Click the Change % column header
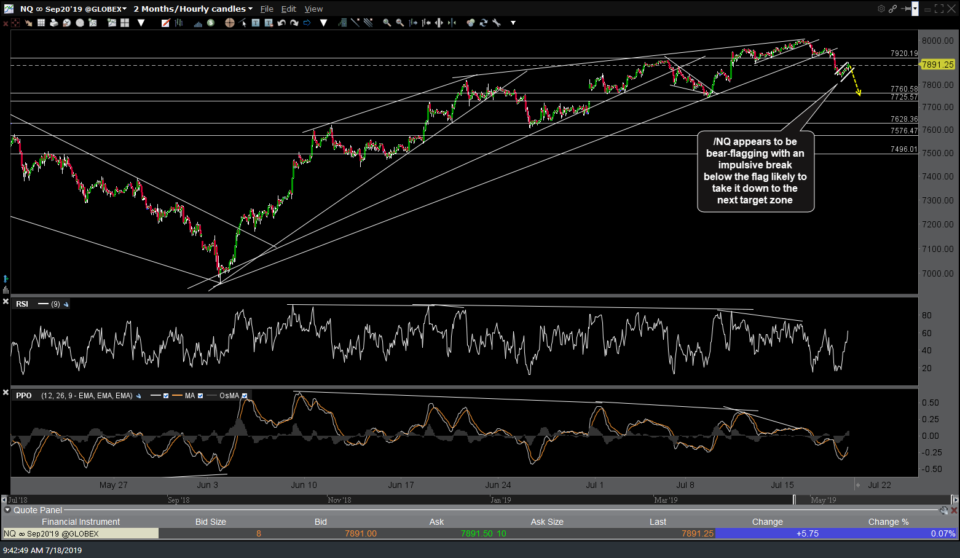The image size is (960, 558). coord(888,522)
